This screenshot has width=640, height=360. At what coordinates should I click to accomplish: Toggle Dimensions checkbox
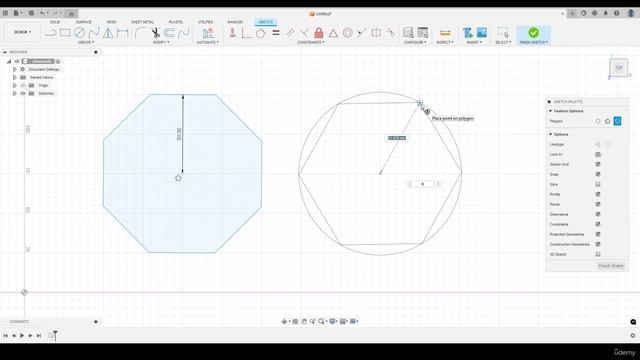[598, 214]
